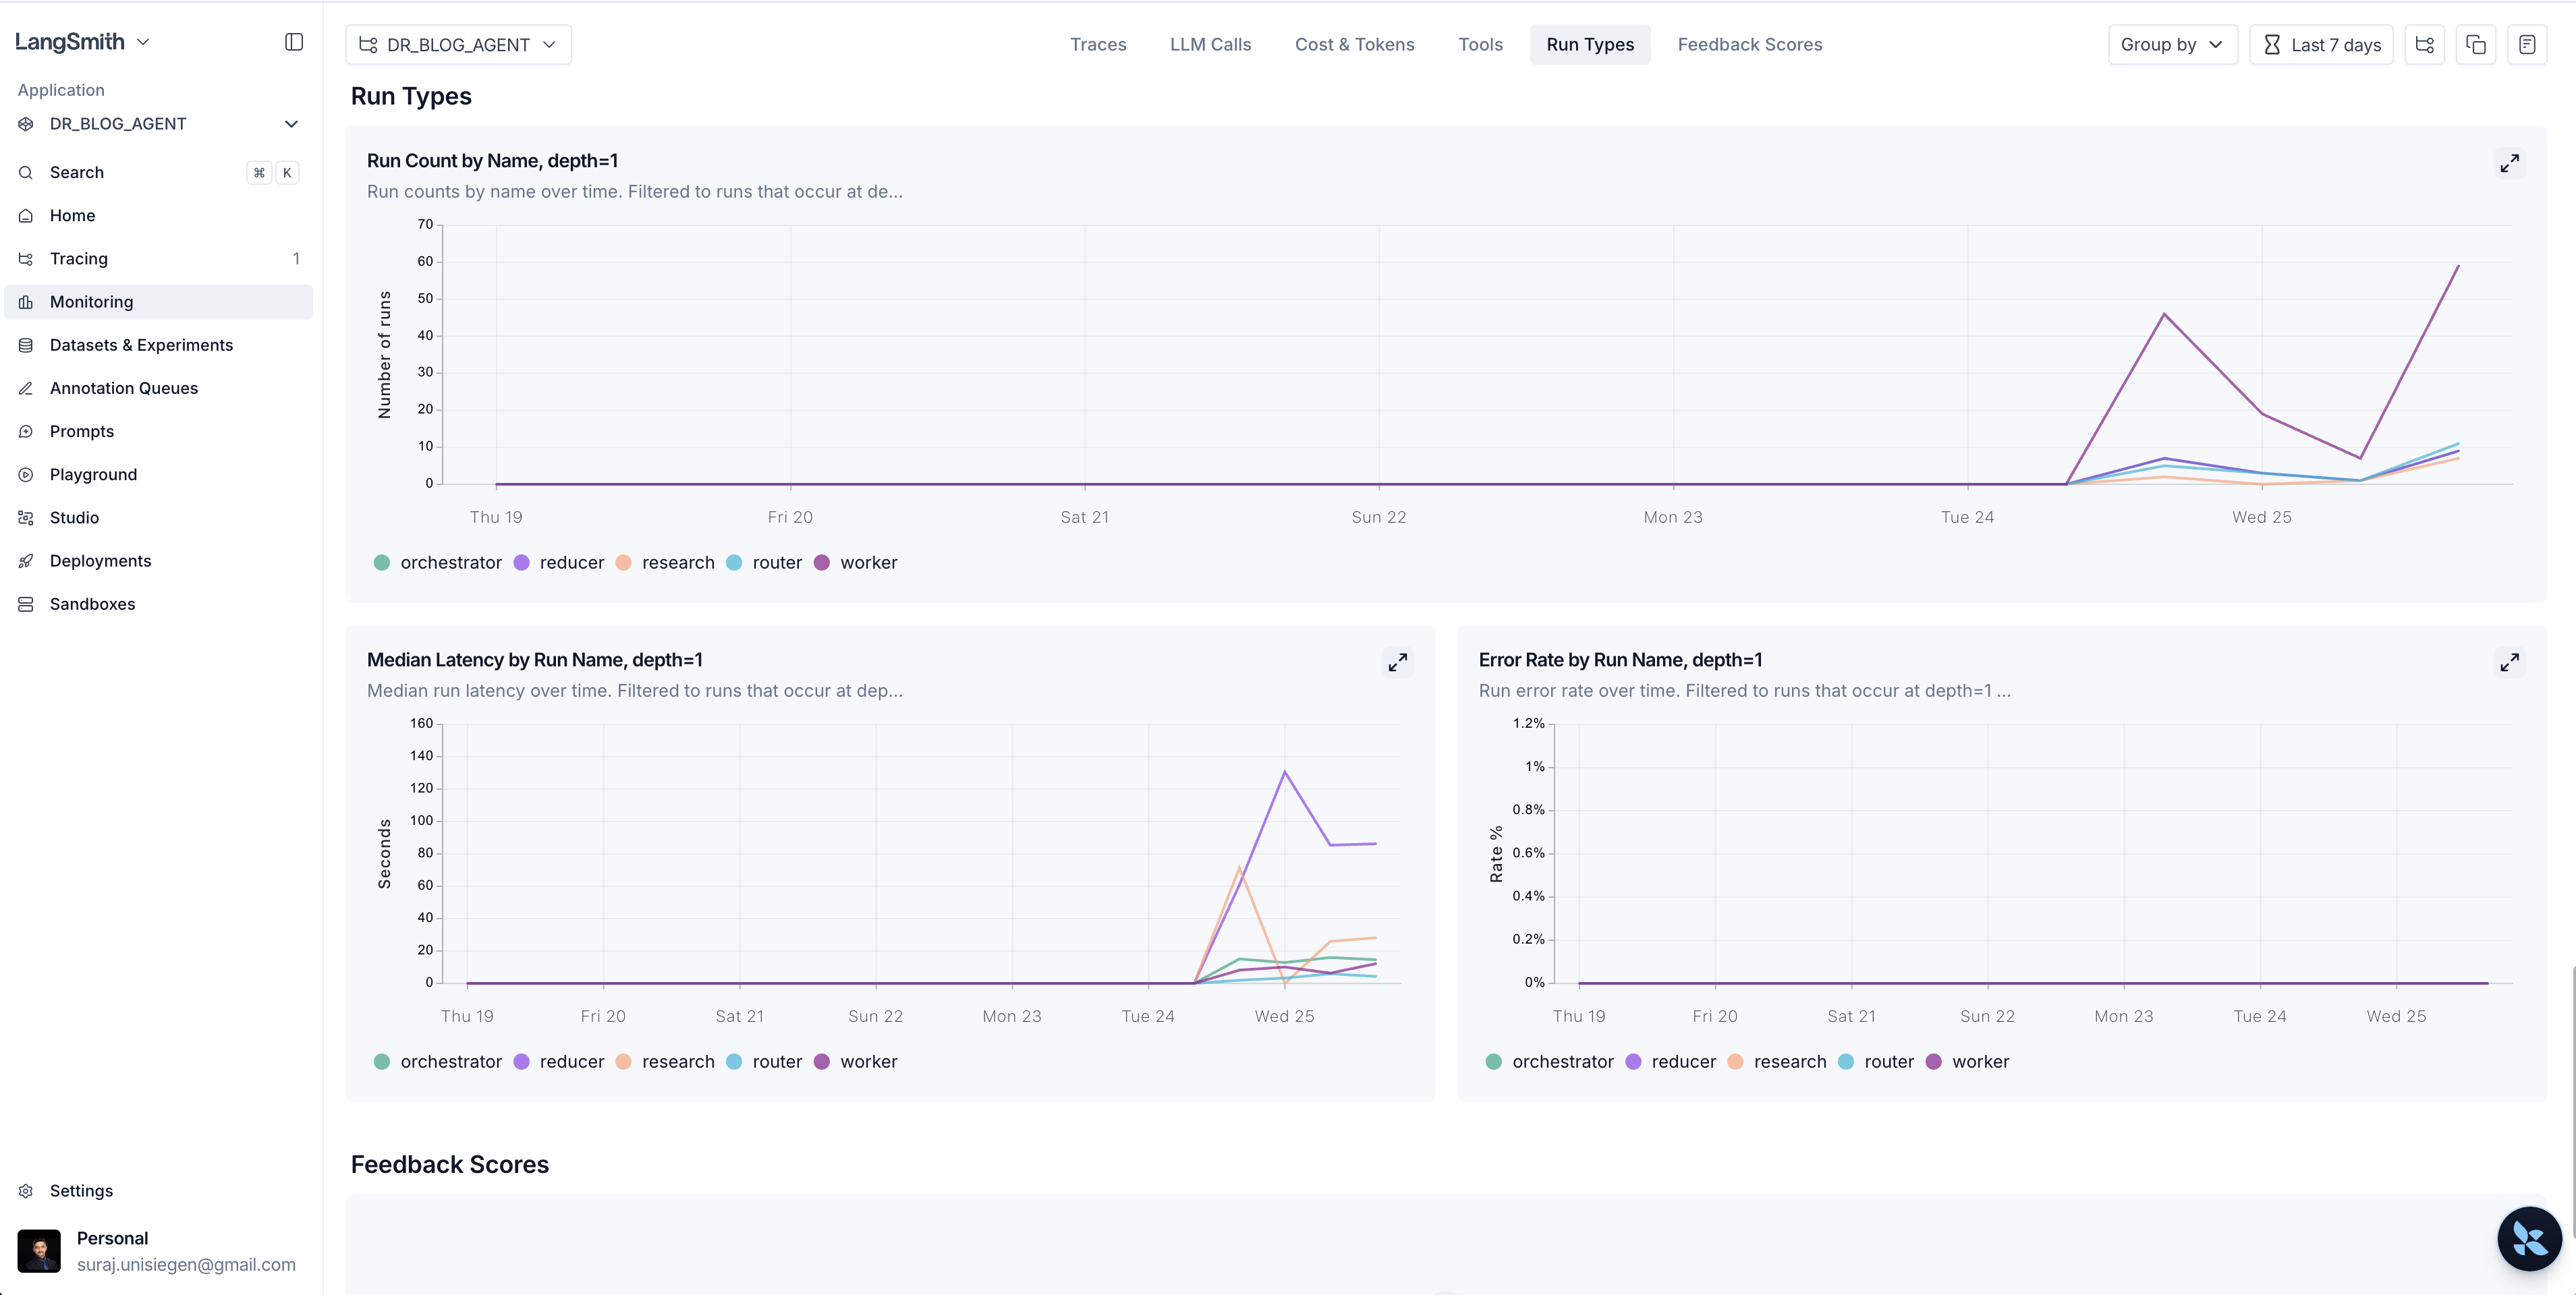2576x1295 pixels.
Task: Toggle worker series in Run Count legend
Action: tap(867, 563)
